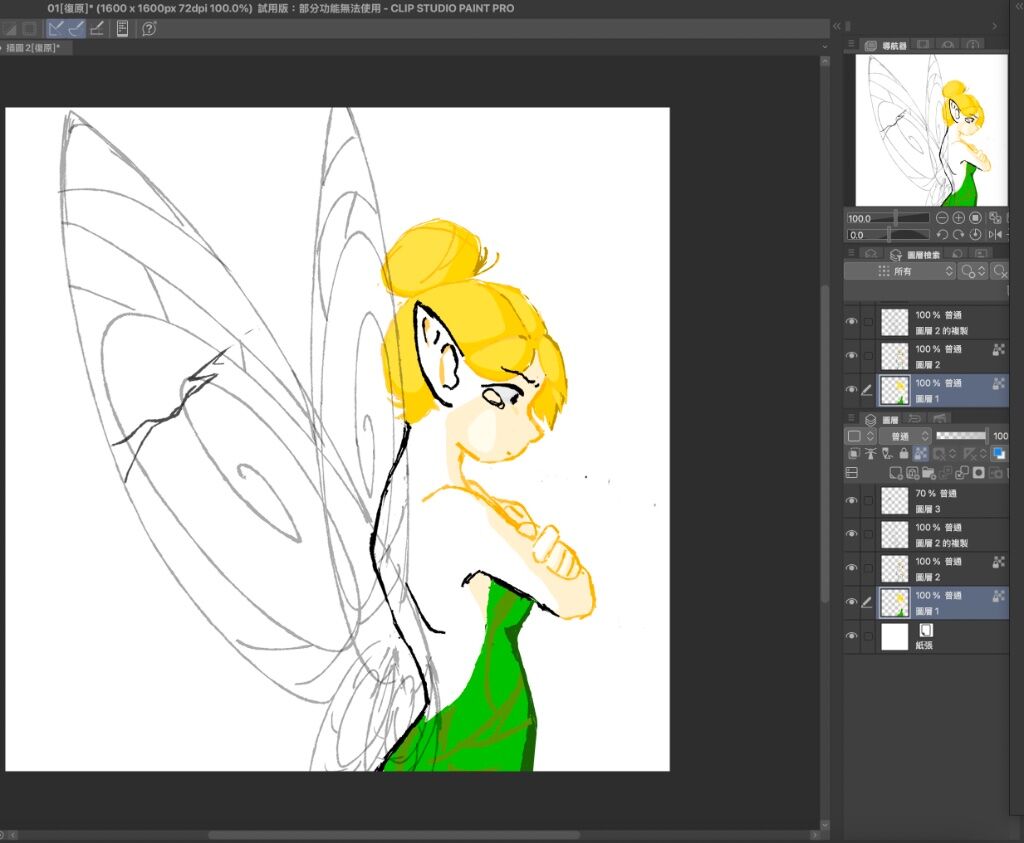
Task: Rotate canvas right in Navigator
Action: click(958, 234)
